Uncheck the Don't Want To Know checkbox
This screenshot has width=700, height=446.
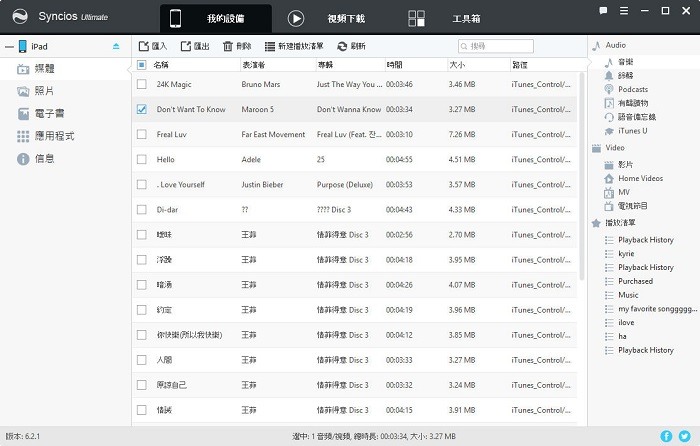point(142,109)
